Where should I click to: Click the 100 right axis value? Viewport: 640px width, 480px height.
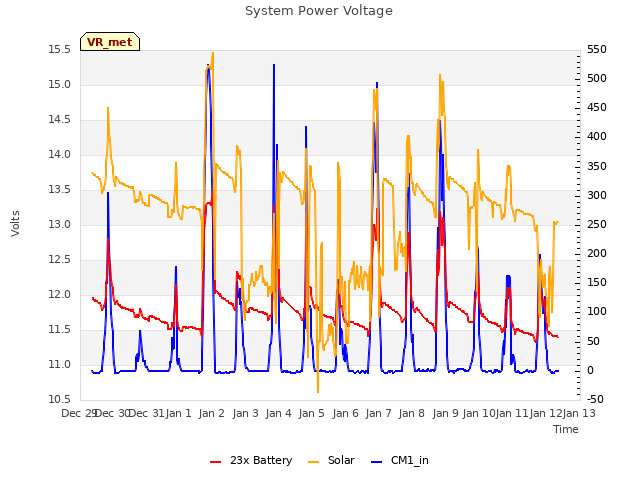click(x=597, y=312)
